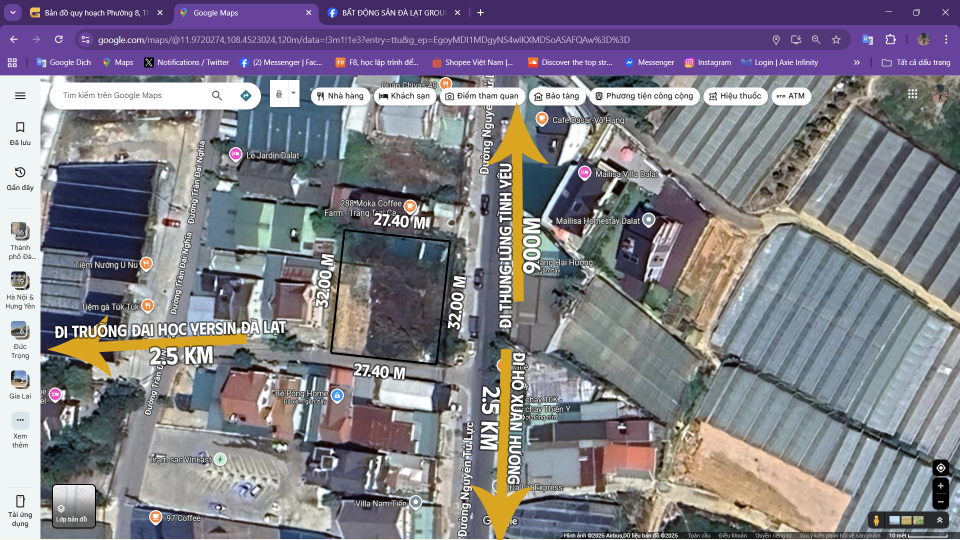Click the 97 Coffee map pin
This screenshot has width=960, height=540.
(x=156, y=517)
